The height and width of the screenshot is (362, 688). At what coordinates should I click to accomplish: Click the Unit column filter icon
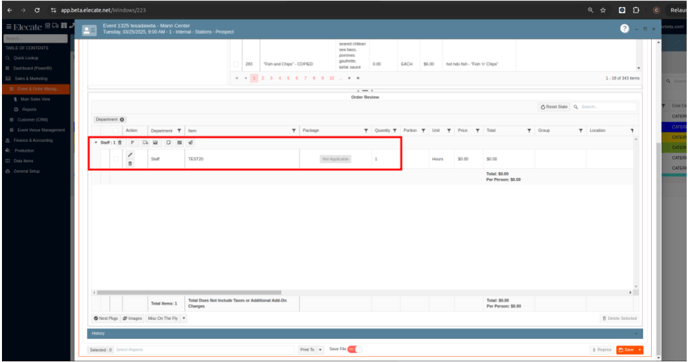[x=449, y=131]
